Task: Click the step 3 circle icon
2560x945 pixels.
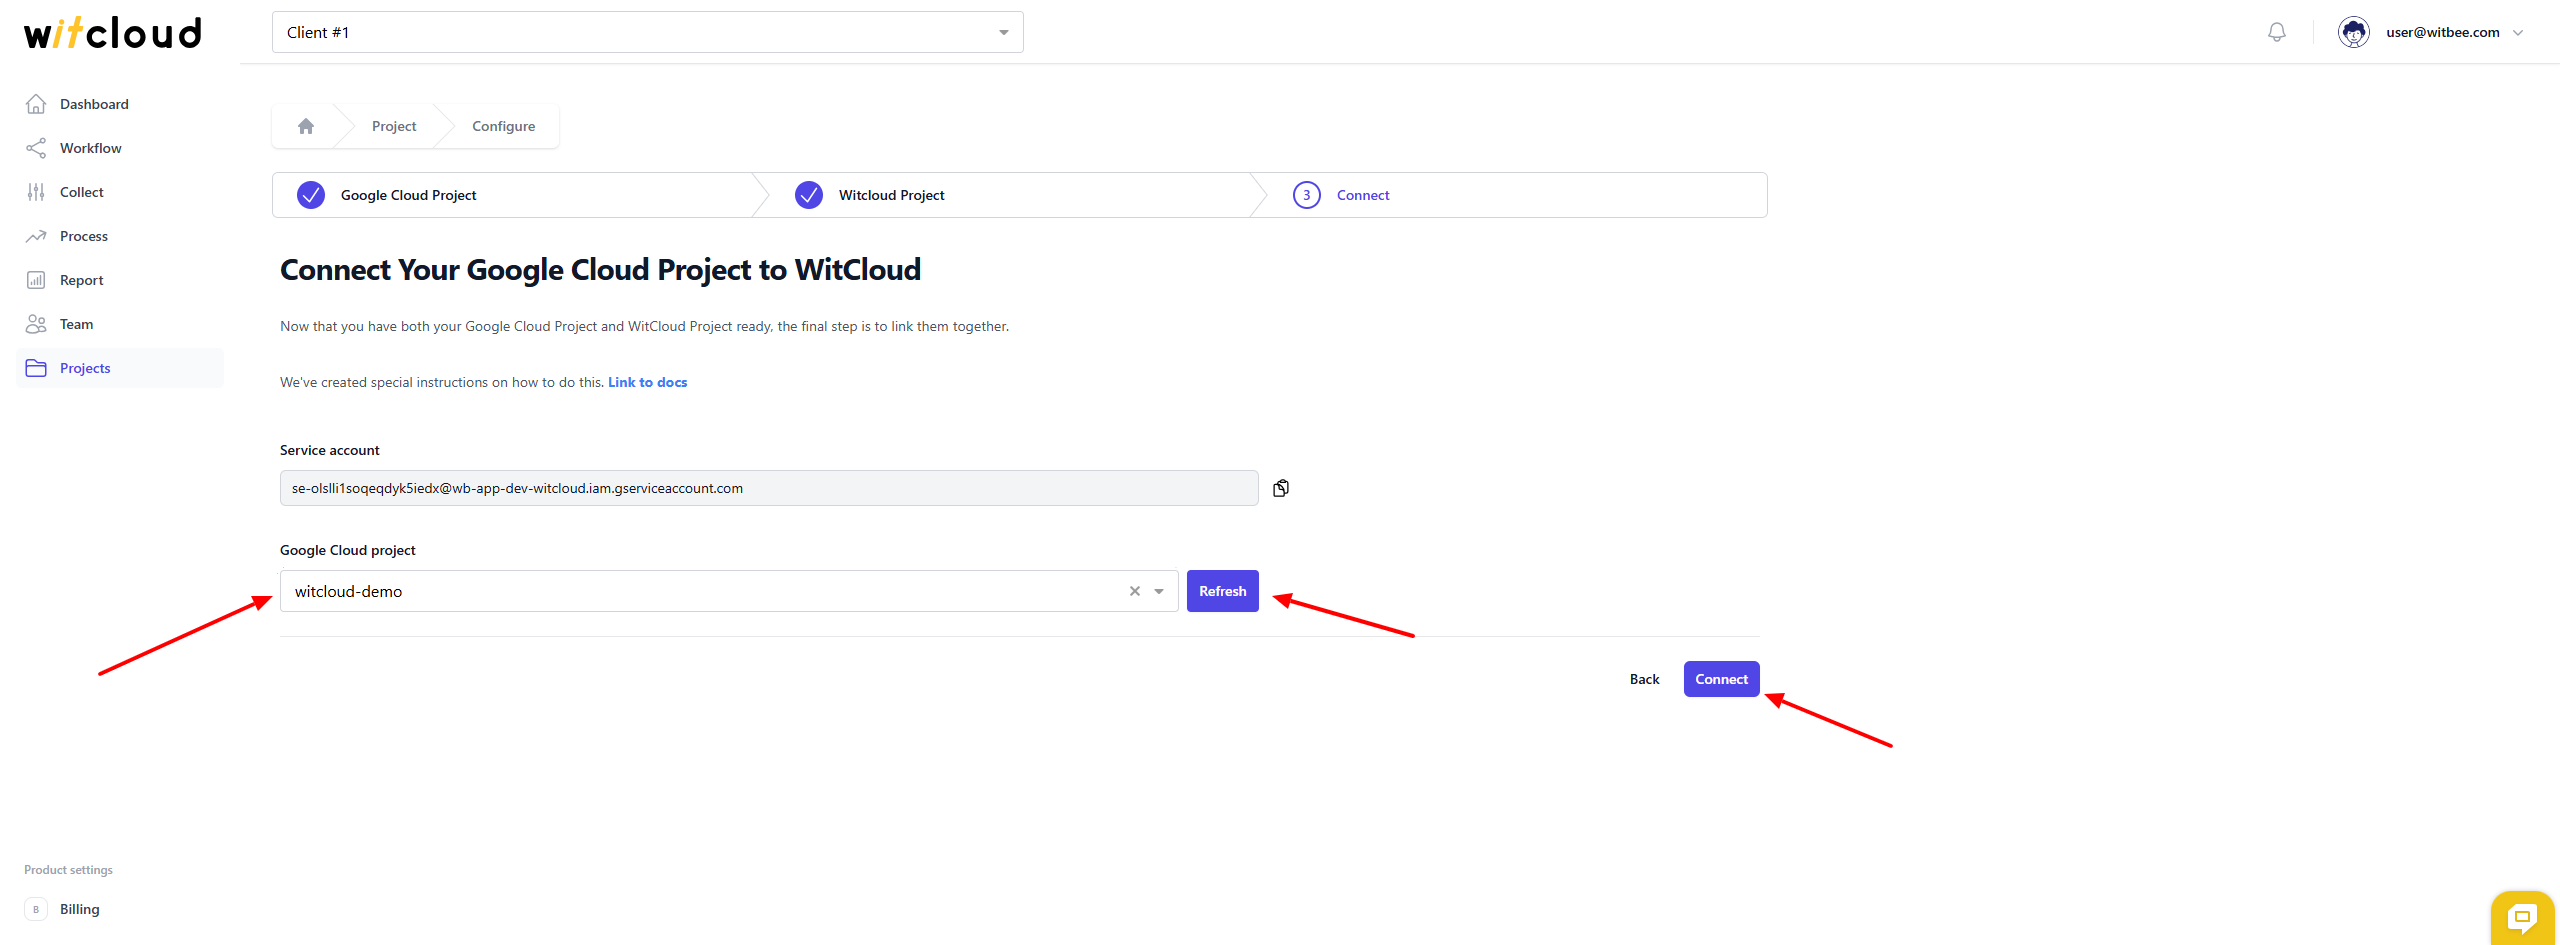Action: tap(1307, 195)
